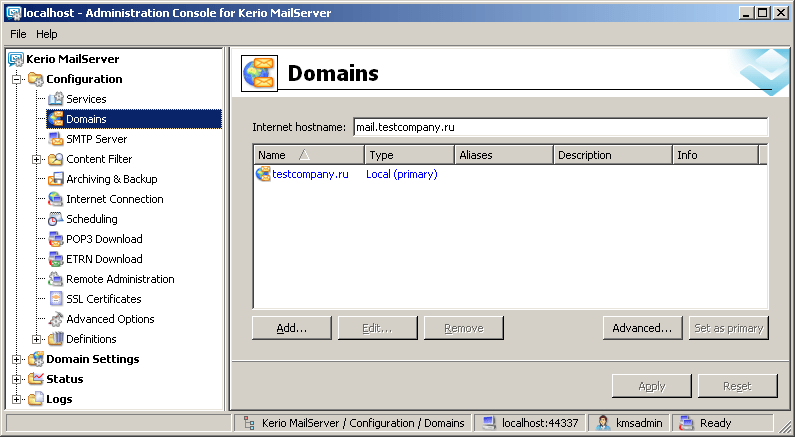Click the localhost computer icon in status bar
This screenshot has width=795, height=437.
tap(489, 423)
